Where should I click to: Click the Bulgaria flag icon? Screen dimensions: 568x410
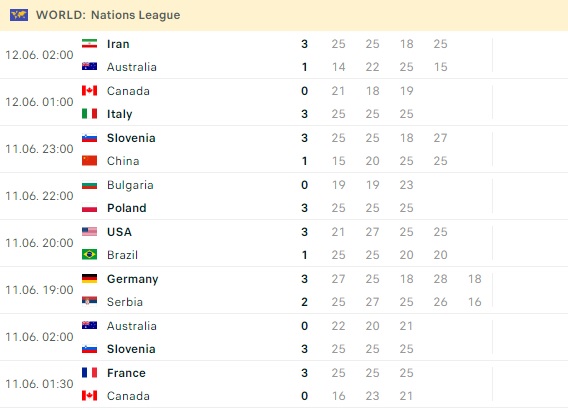pyautogui.click(x=89, y=185)
